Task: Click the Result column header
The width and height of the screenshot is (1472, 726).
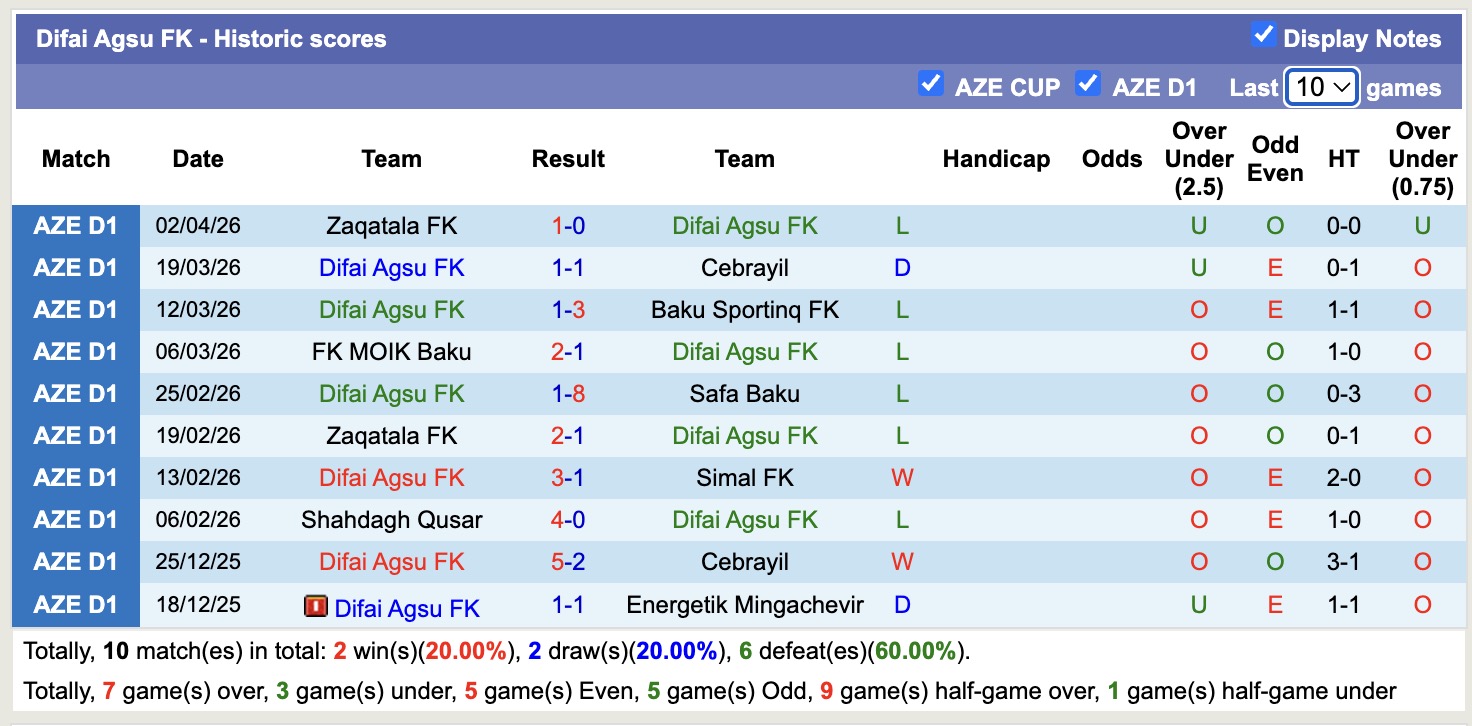Action: click(568, 159)
